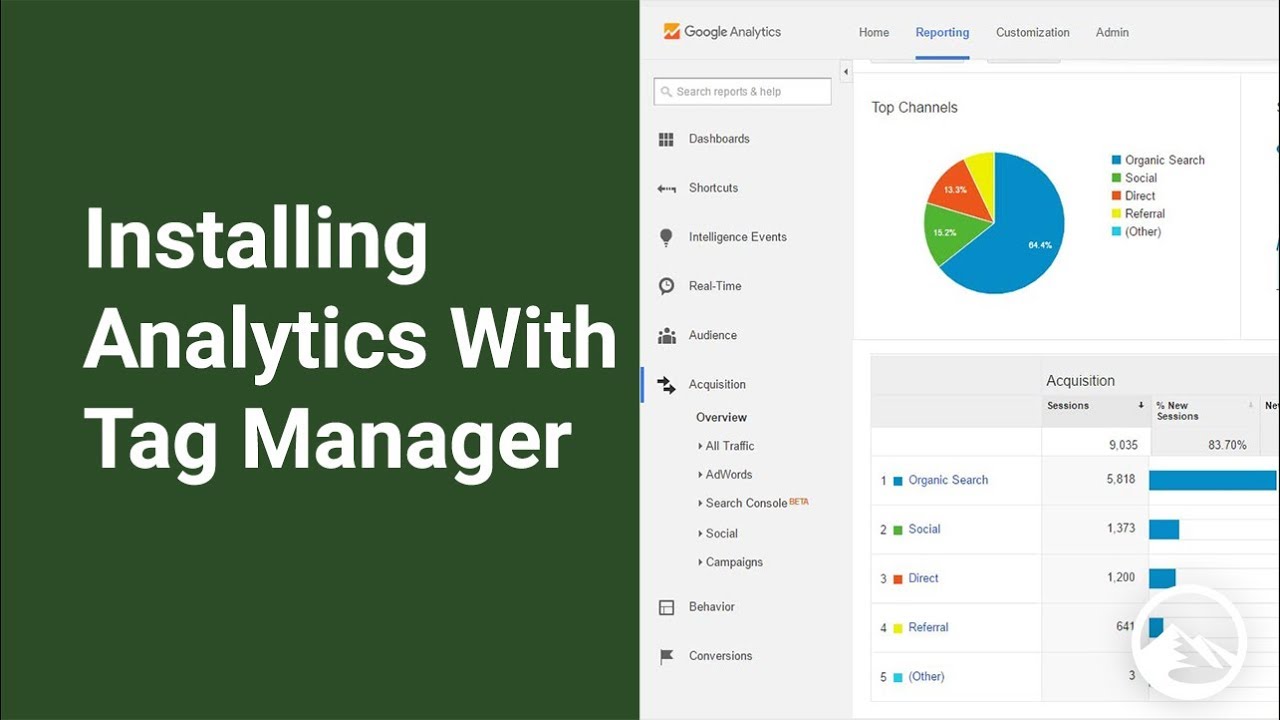The image size is (1280, 720).
Task: Click the Sessions sort arrow
Action: pyautogui.click(x=1141, y=405)
